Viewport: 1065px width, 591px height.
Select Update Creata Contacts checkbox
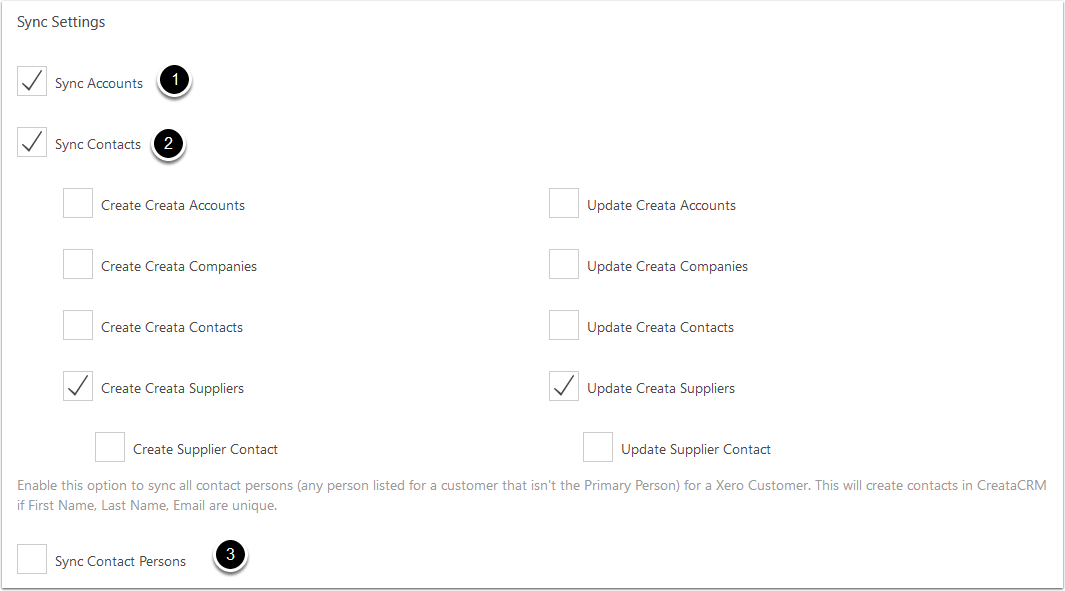point(564,325)
